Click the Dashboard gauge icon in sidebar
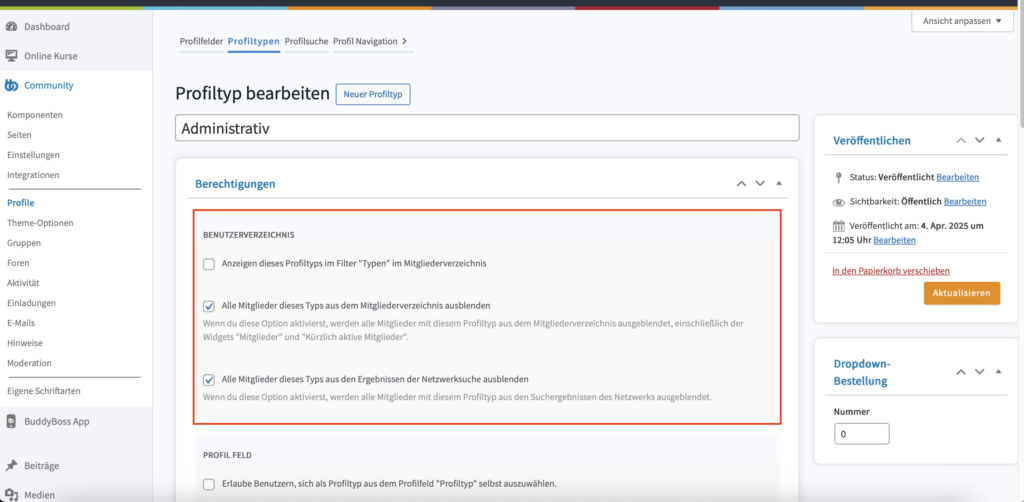Viewport: 1024px width, 502px height. [12, 26]
